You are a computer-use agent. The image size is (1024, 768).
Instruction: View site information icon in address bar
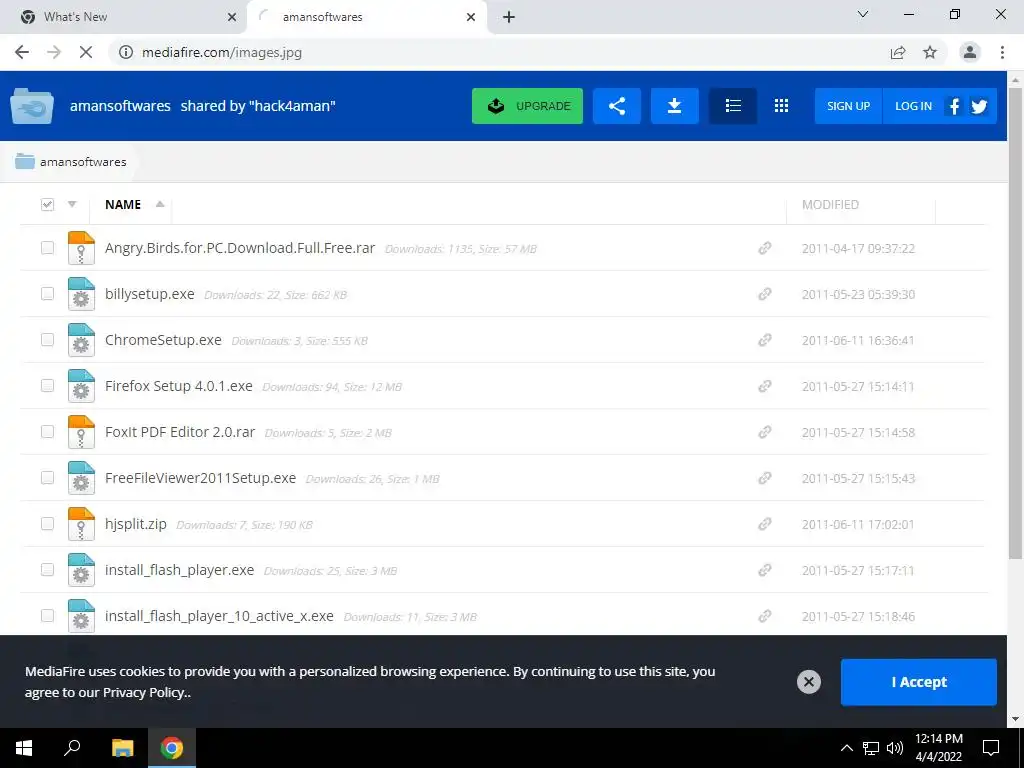pyautogui.click(x=126, y=52)
